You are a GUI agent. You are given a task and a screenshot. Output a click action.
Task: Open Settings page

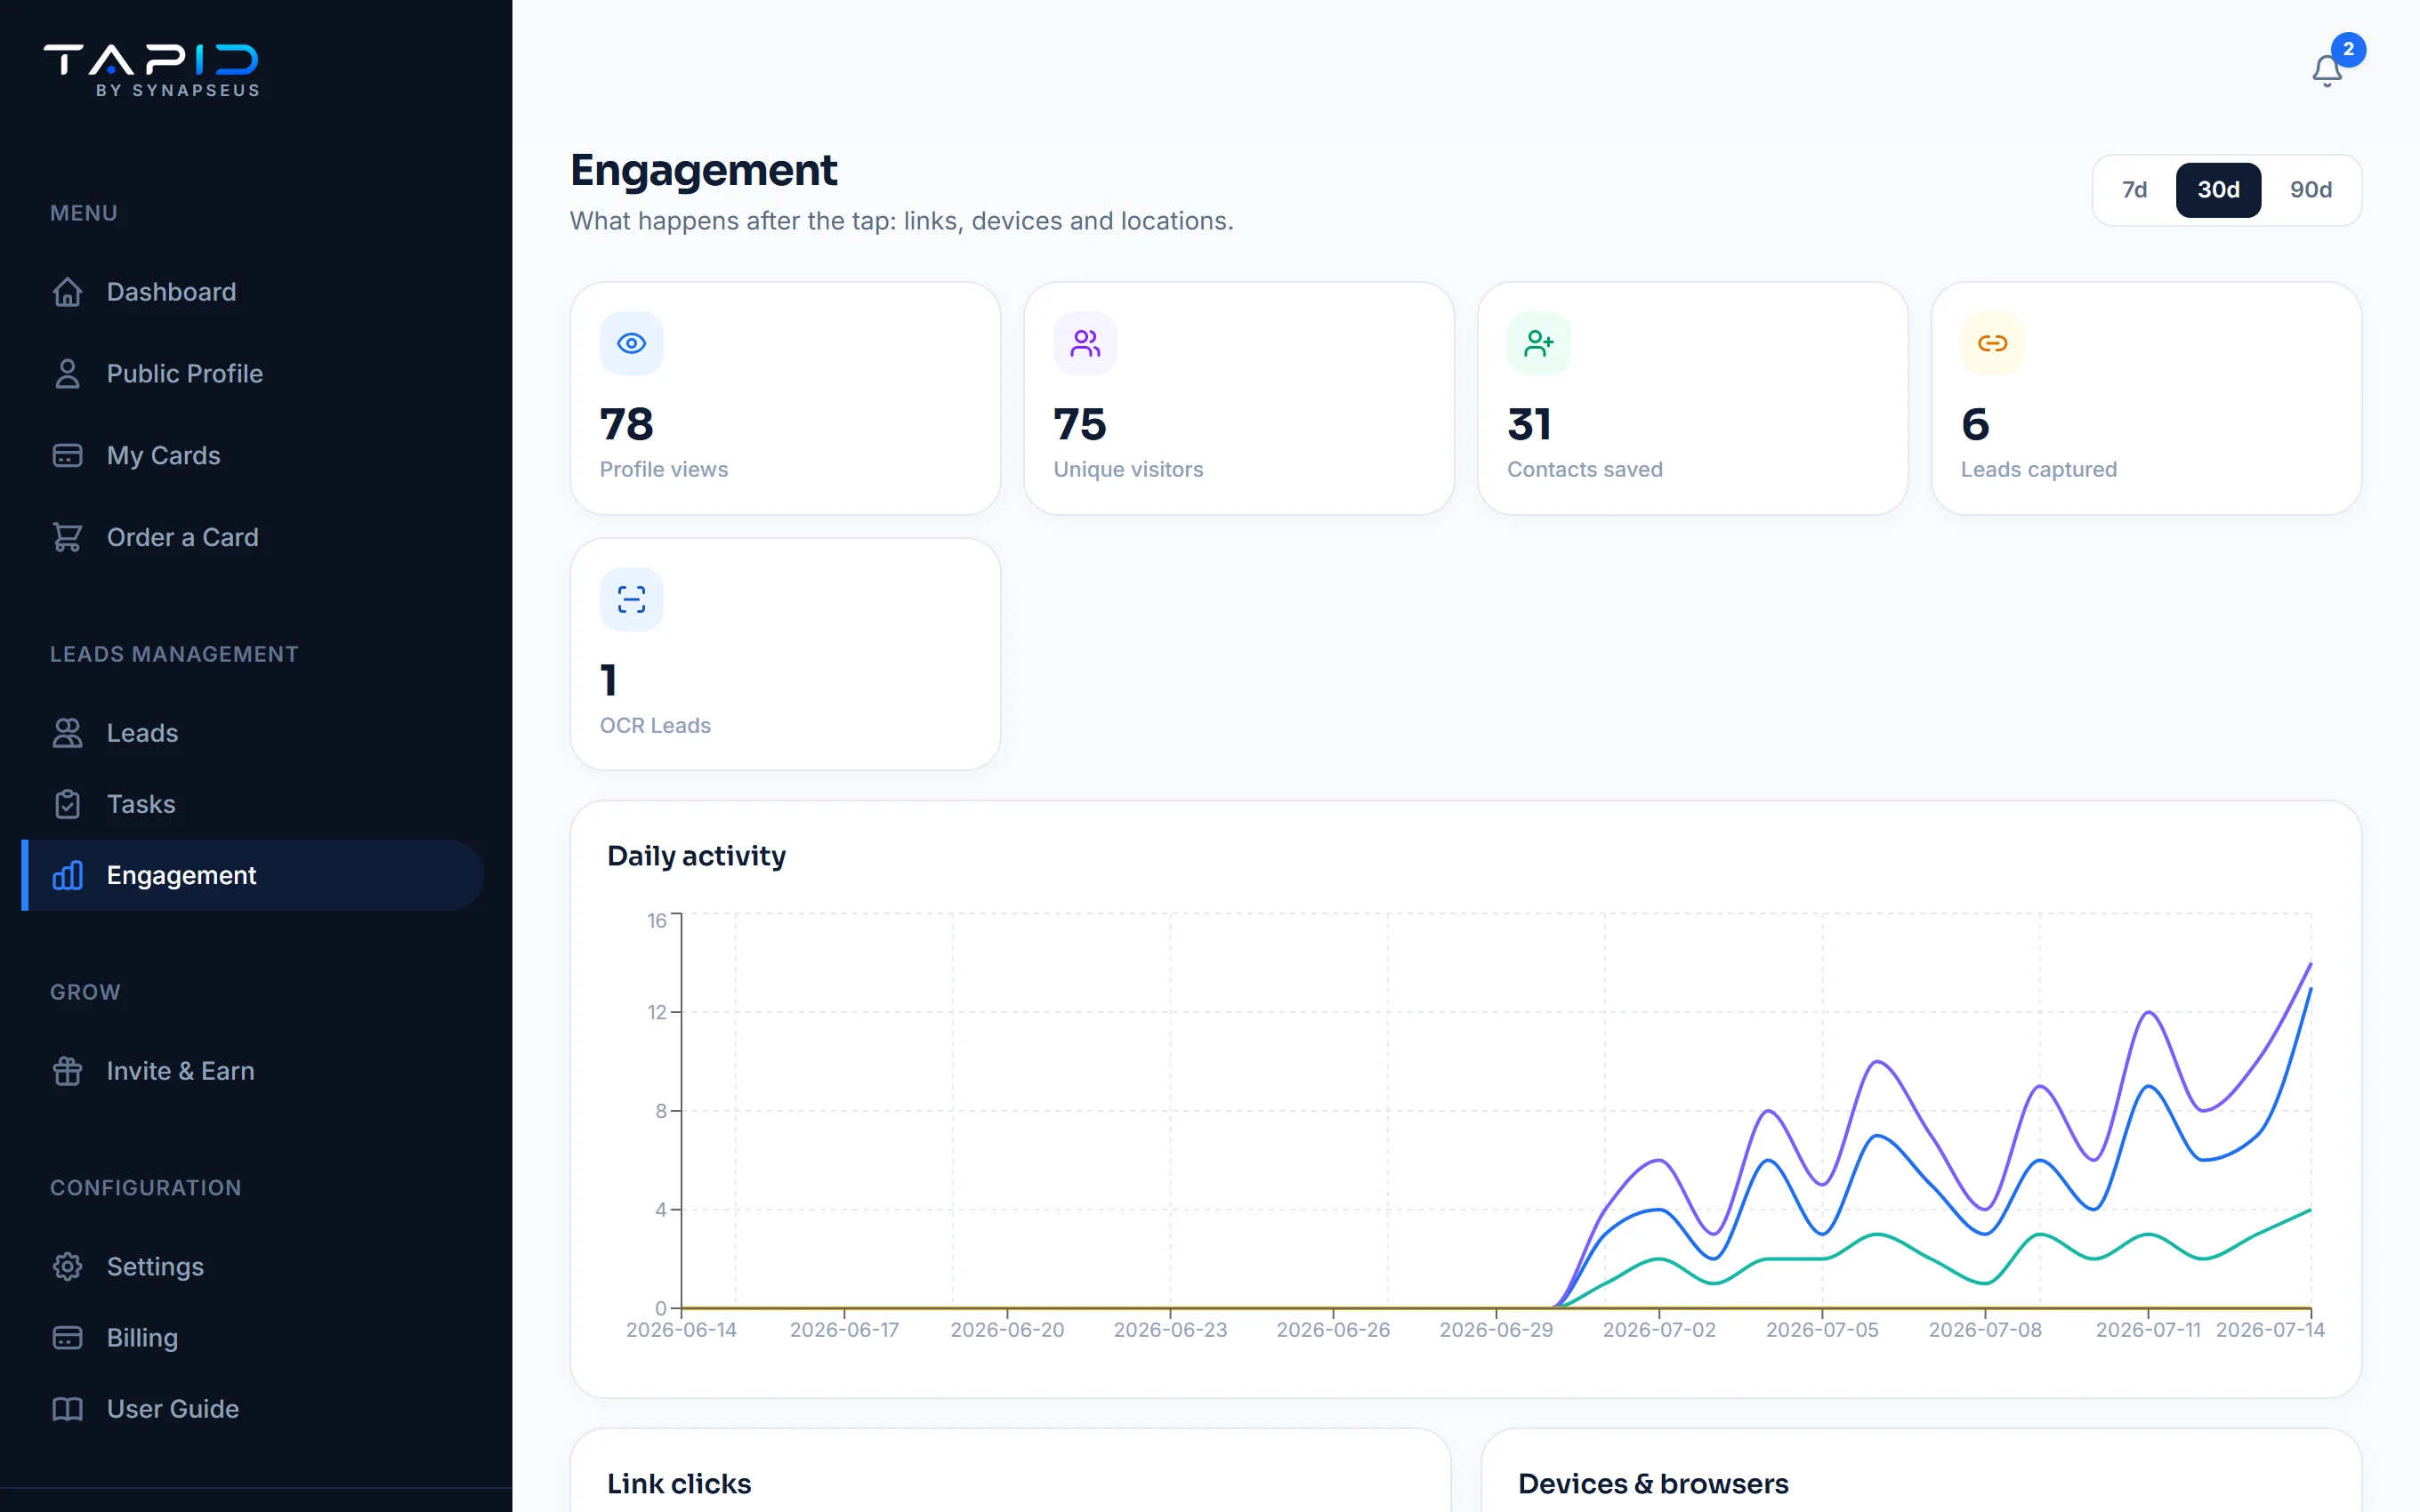click(x=252, y=1267)
